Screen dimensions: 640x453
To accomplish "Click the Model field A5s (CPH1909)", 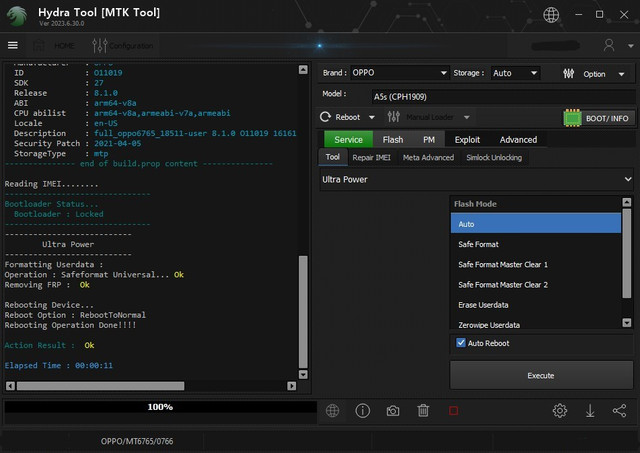I will pos(503,97).
